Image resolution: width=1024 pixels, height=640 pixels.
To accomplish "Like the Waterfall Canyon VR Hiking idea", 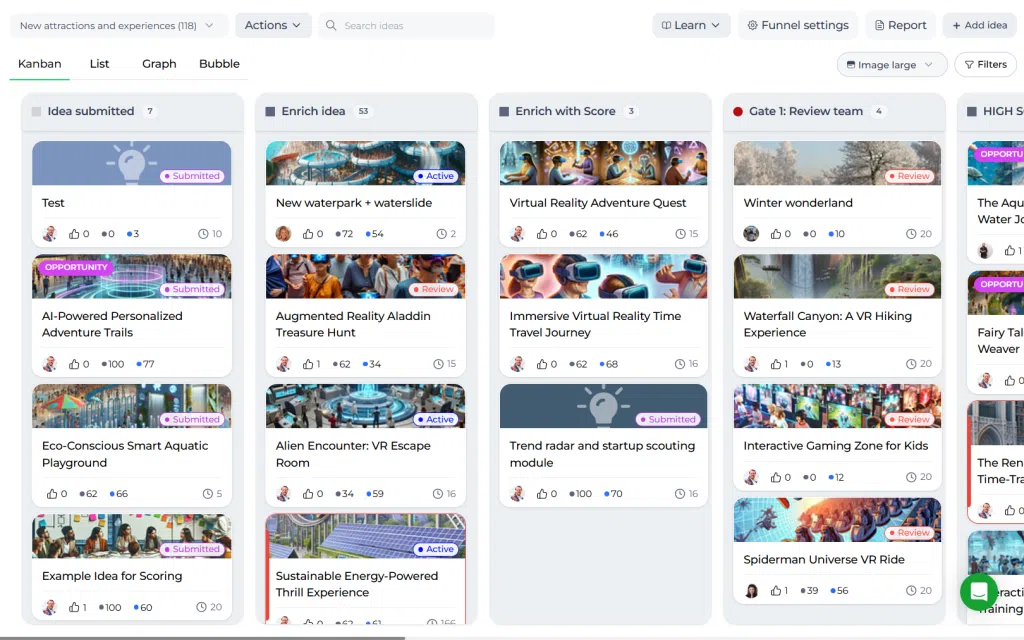I will [x=775, y=364].
